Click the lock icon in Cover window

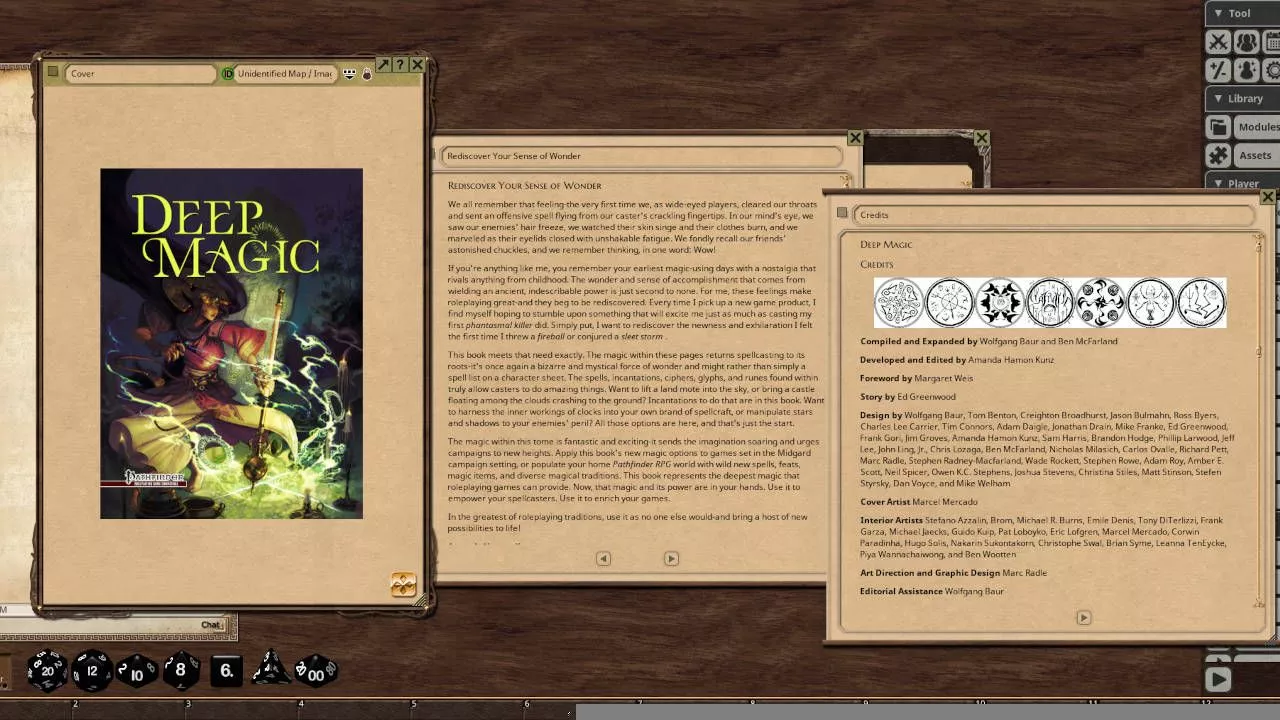click(x=367, y=74)
